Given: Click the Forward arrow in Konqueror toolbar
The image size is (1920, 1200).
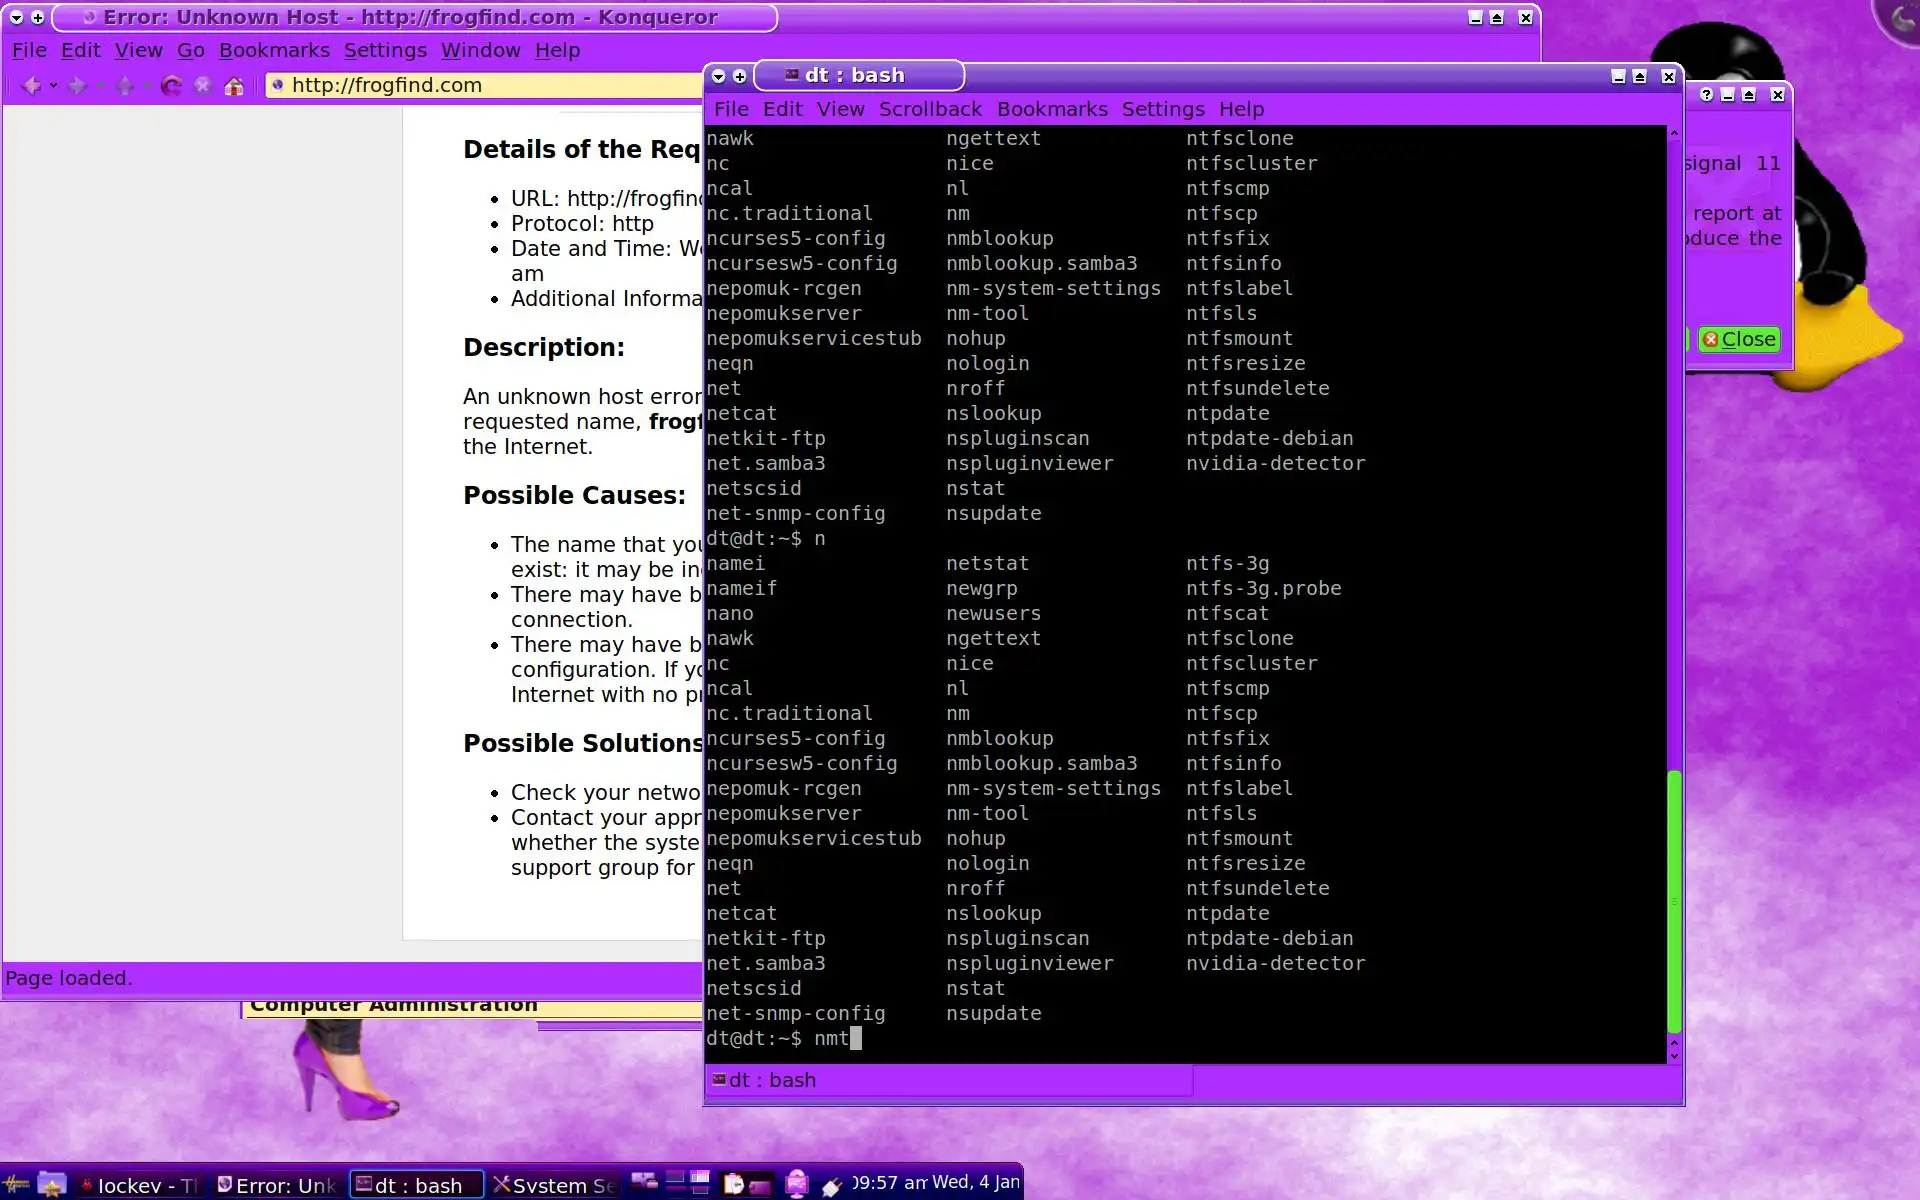Looking at the screenshot, I should pos(77,86).
